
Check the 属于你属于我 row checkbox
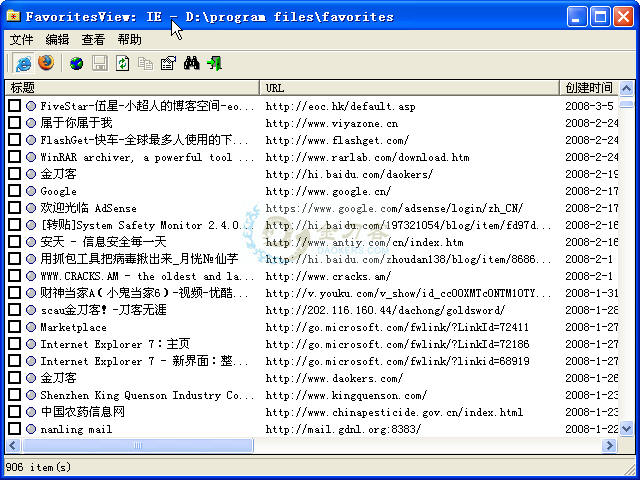[14, 123]
